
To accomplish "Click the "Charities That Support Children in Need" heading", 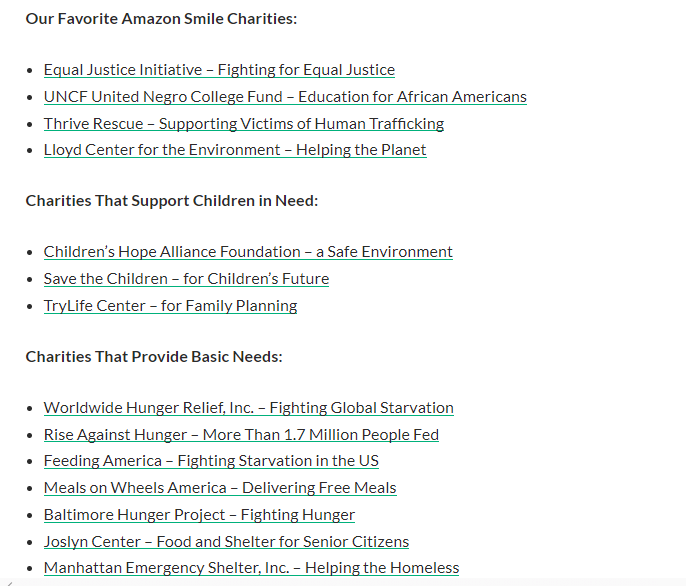I will coord(172,201).
